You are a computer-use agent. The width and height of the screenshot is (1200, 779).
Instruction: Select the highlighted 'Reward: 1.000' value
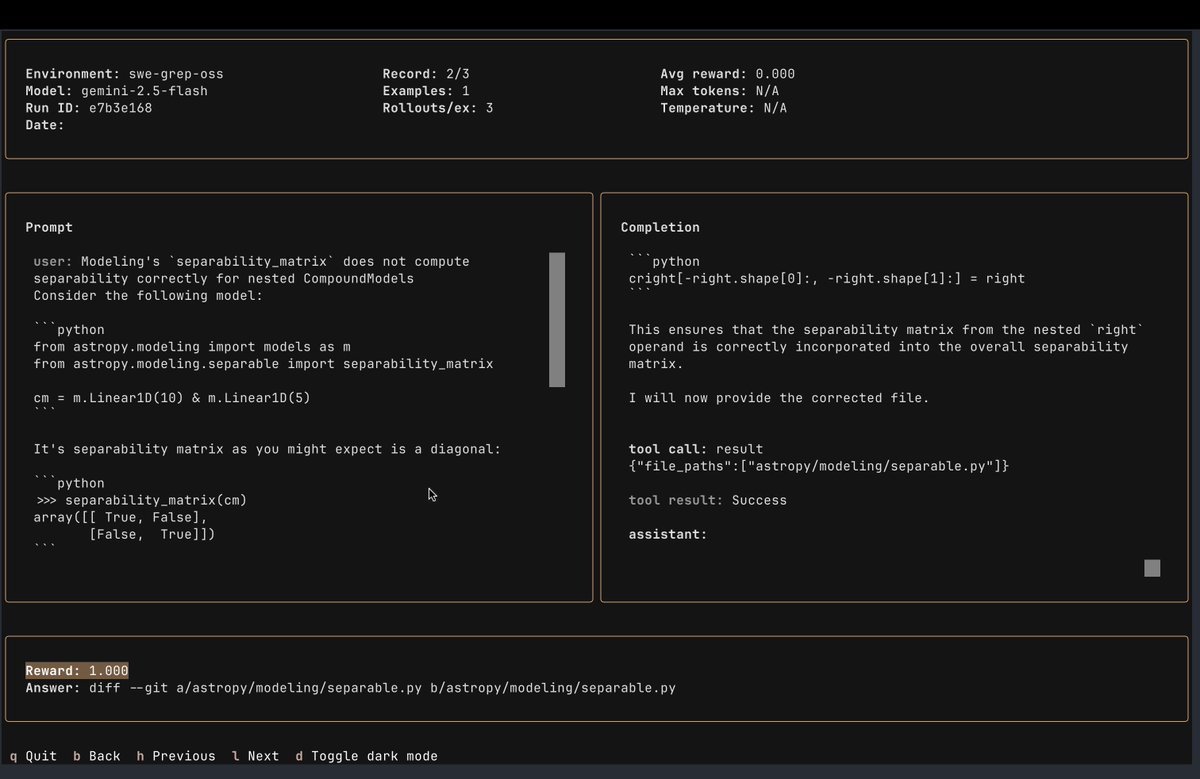coord(77,670)
